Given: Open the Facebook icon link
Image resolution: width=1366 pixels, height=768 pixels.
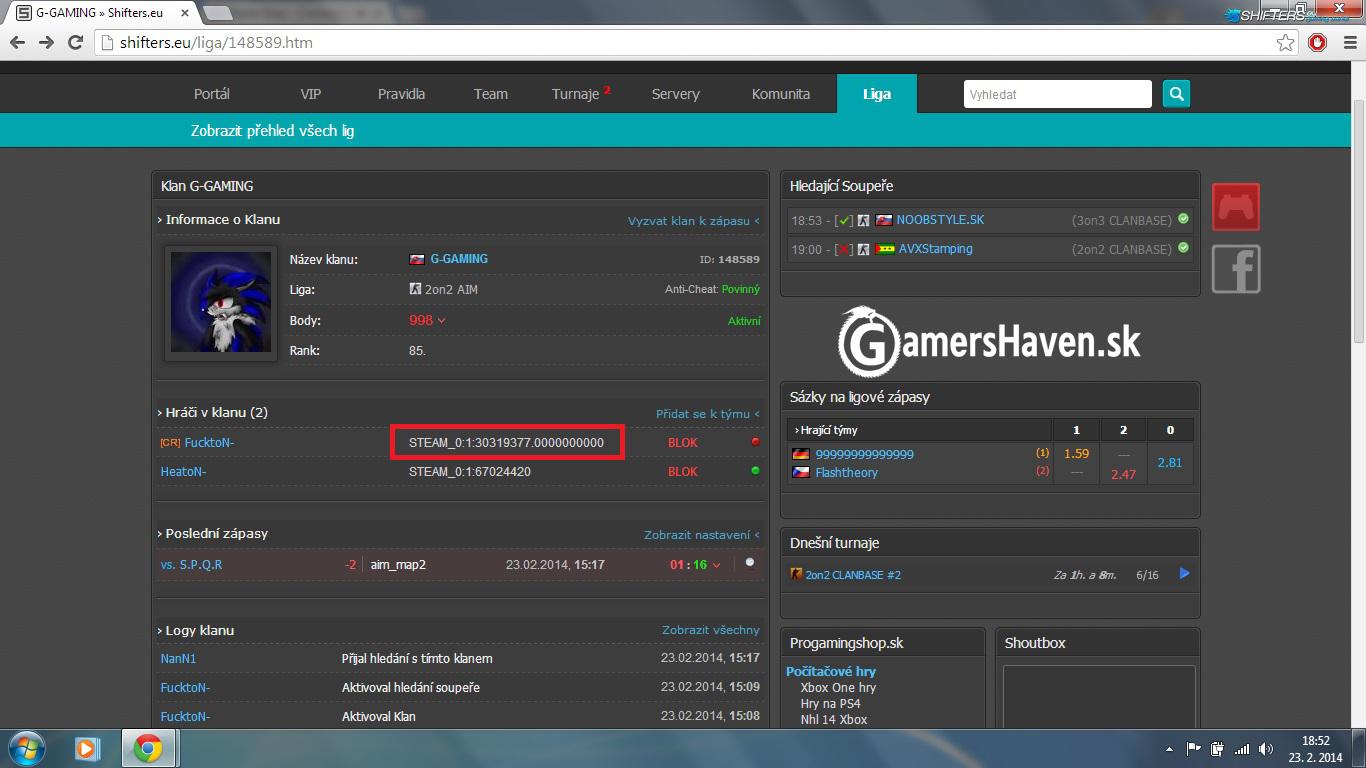Looking at the screenshot, I should (x=1236, y=269).
